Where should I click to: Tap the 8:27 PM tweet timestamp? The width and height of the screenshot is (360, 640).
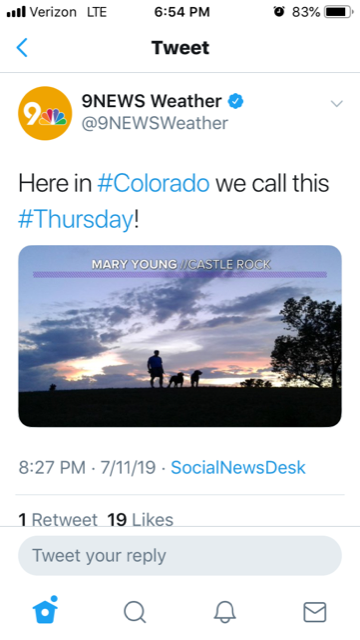point(52,467)
